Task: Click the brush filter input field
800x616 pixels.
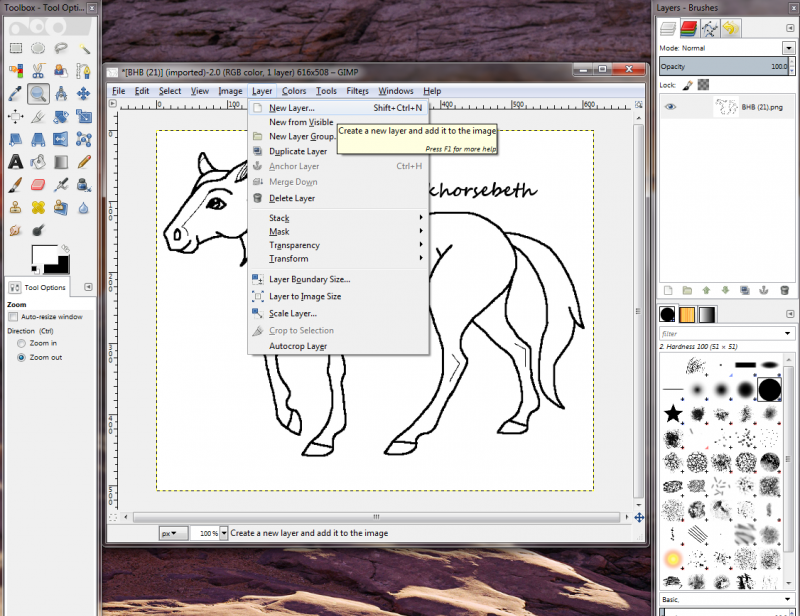Action: pos(721,334)
